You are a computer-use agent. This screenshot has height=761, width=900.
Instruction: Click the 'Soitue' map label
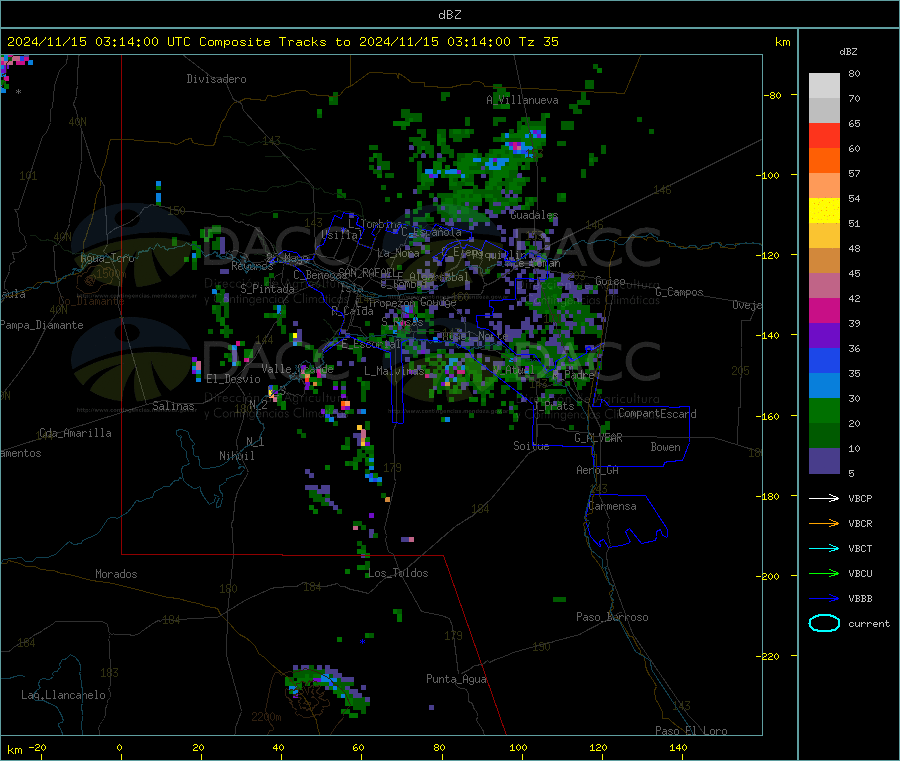point(531,446)
